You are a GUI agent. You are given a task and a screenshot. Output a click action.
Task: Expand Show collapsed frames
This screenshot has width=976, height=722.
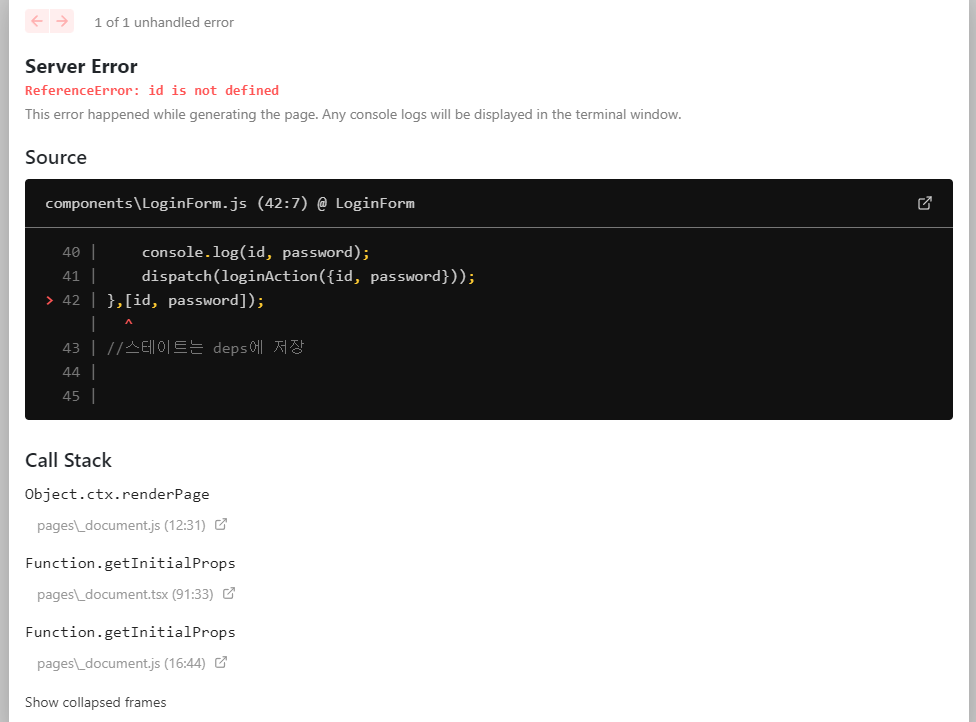point(96,702)
